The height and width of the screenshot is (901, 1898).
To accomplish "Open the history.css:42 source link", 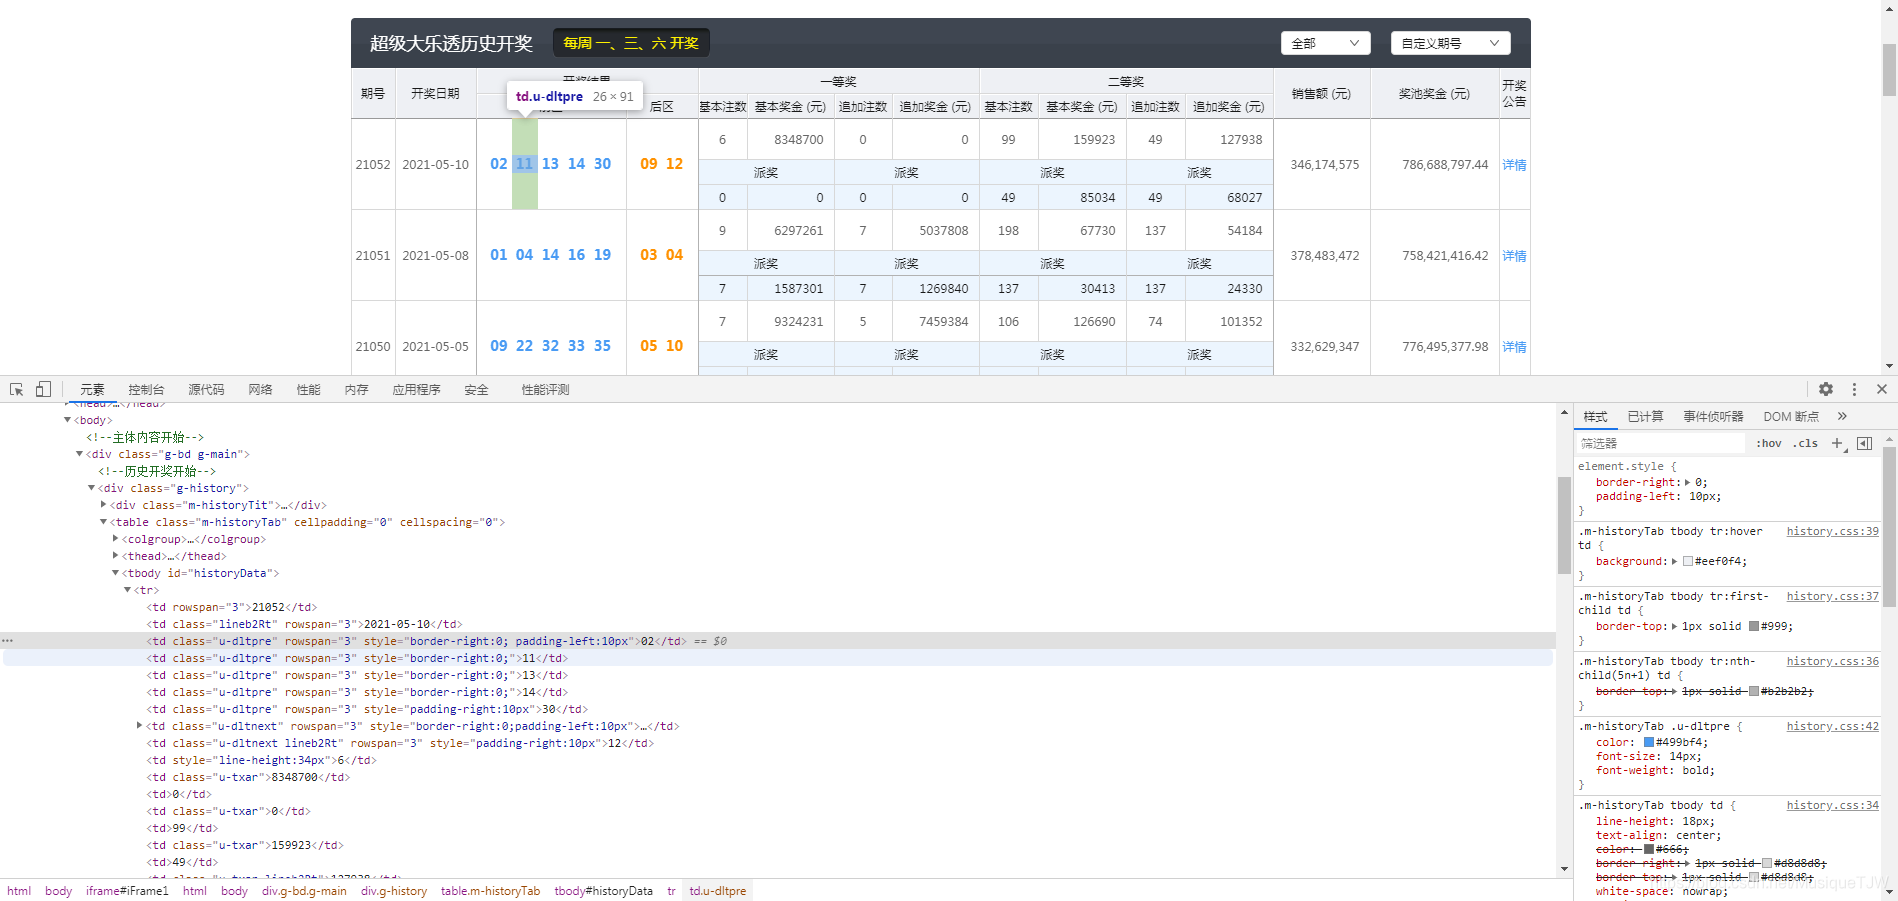I will (x=1832, y=726).
